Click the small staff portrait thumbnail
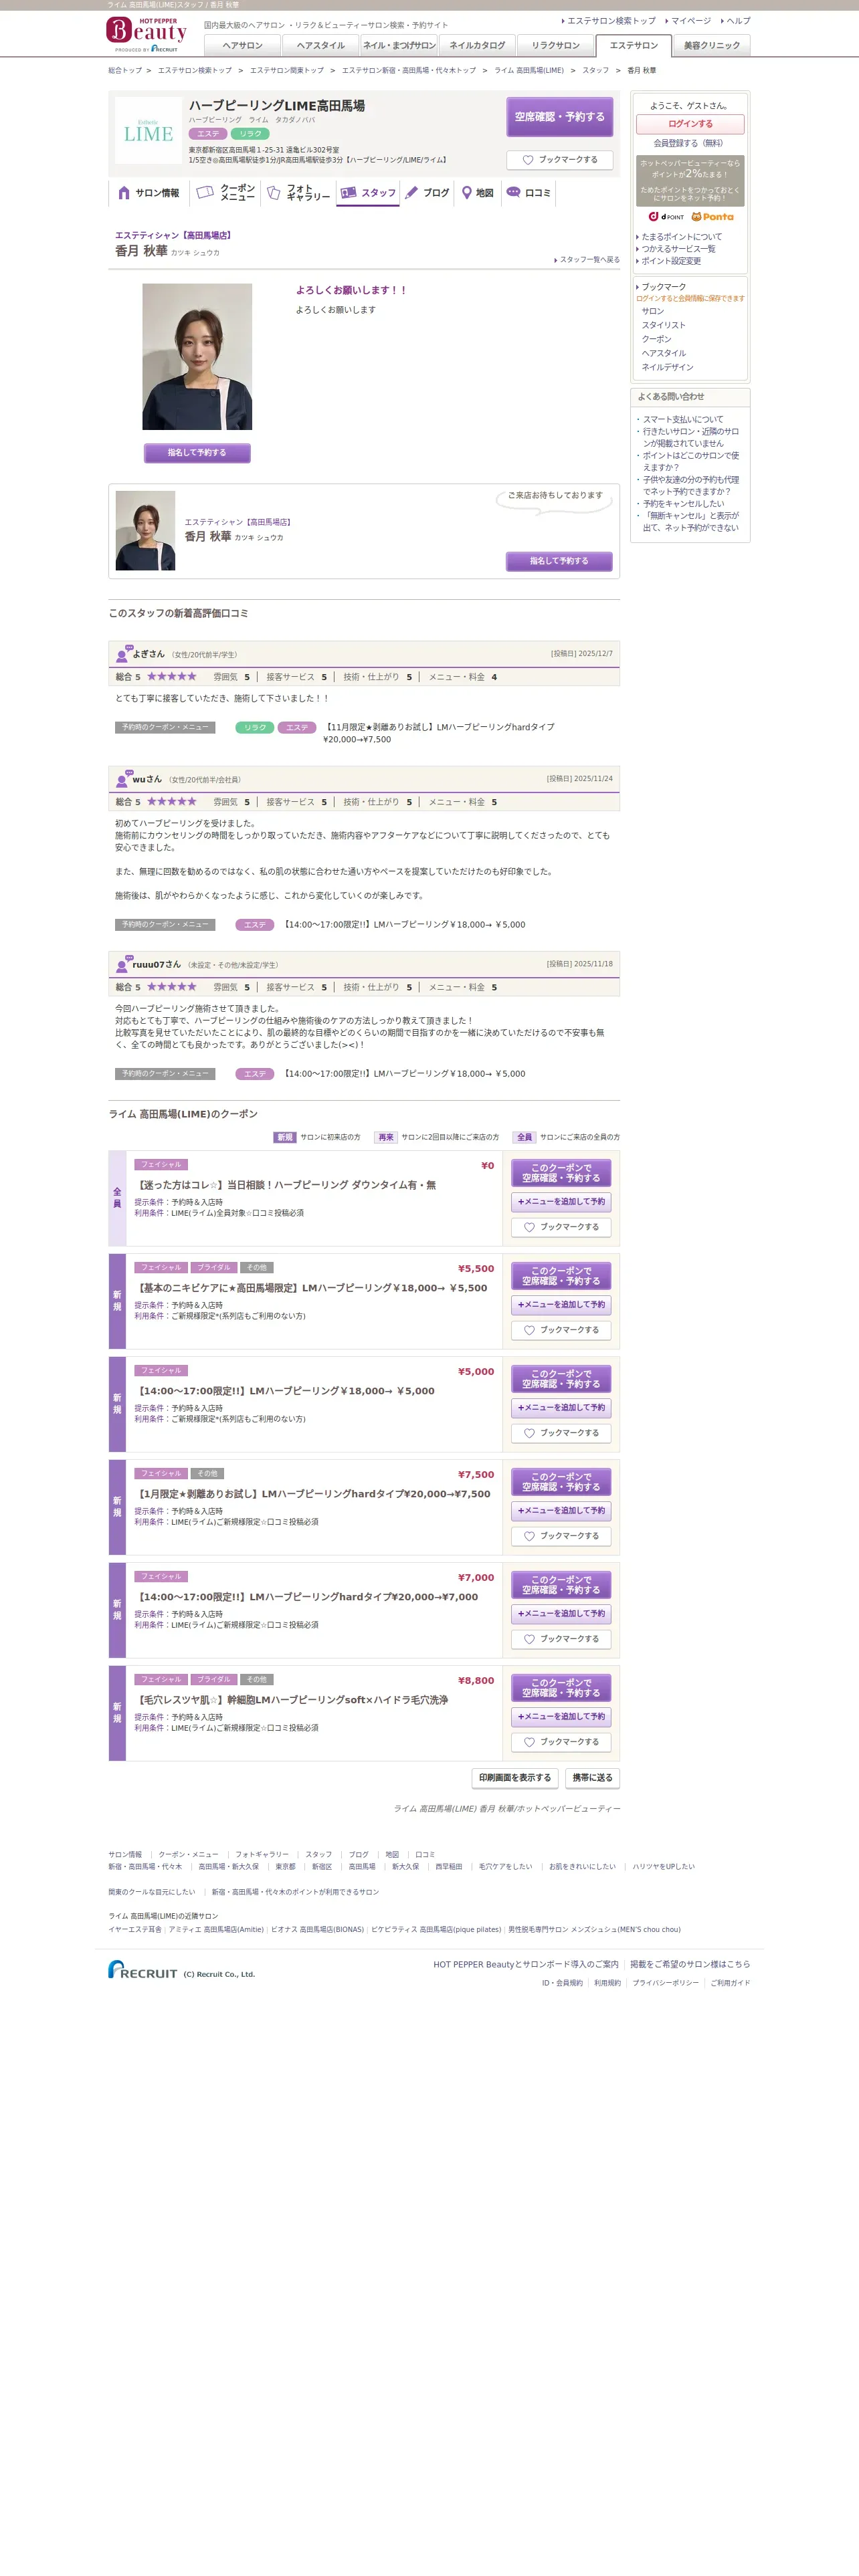Image resolution: width=859 pixels, height=2576 pixels. click(x=145, y=530)
